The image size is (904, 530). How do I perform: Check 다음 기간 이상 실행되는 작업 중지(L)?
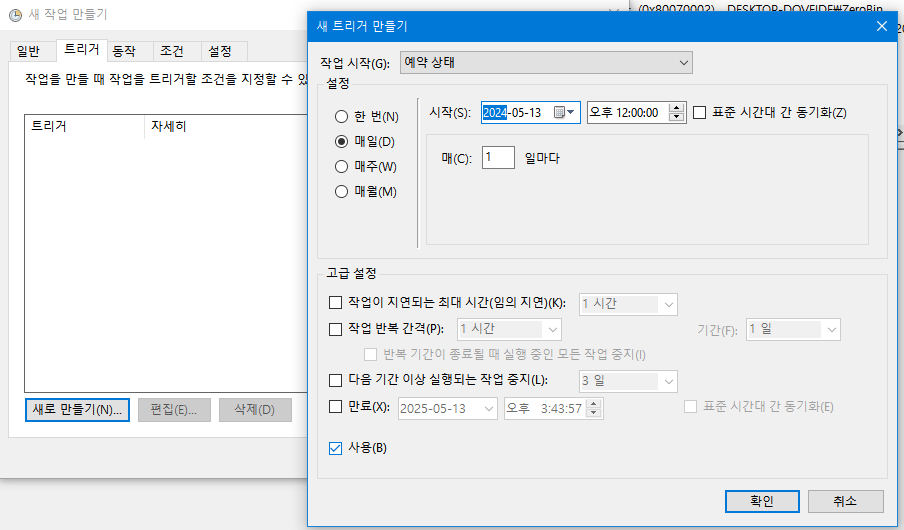coord(335,380)
